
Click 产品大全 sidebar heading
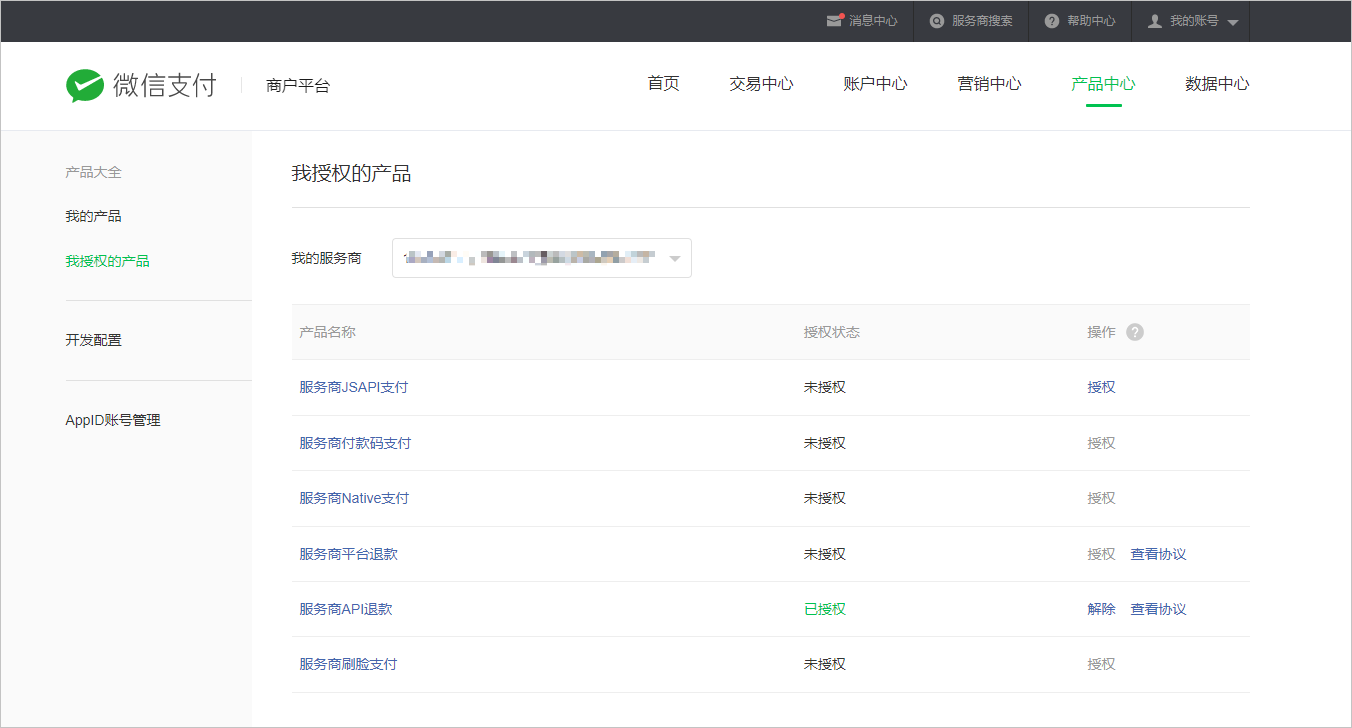click(x=93, y=172)
